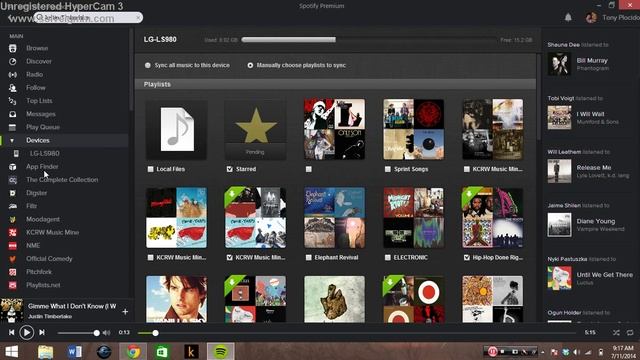Image resolution: width=640 pixels, height=360 pixels.
Task: Click the Pitchfork app icon
Action: 13,272
